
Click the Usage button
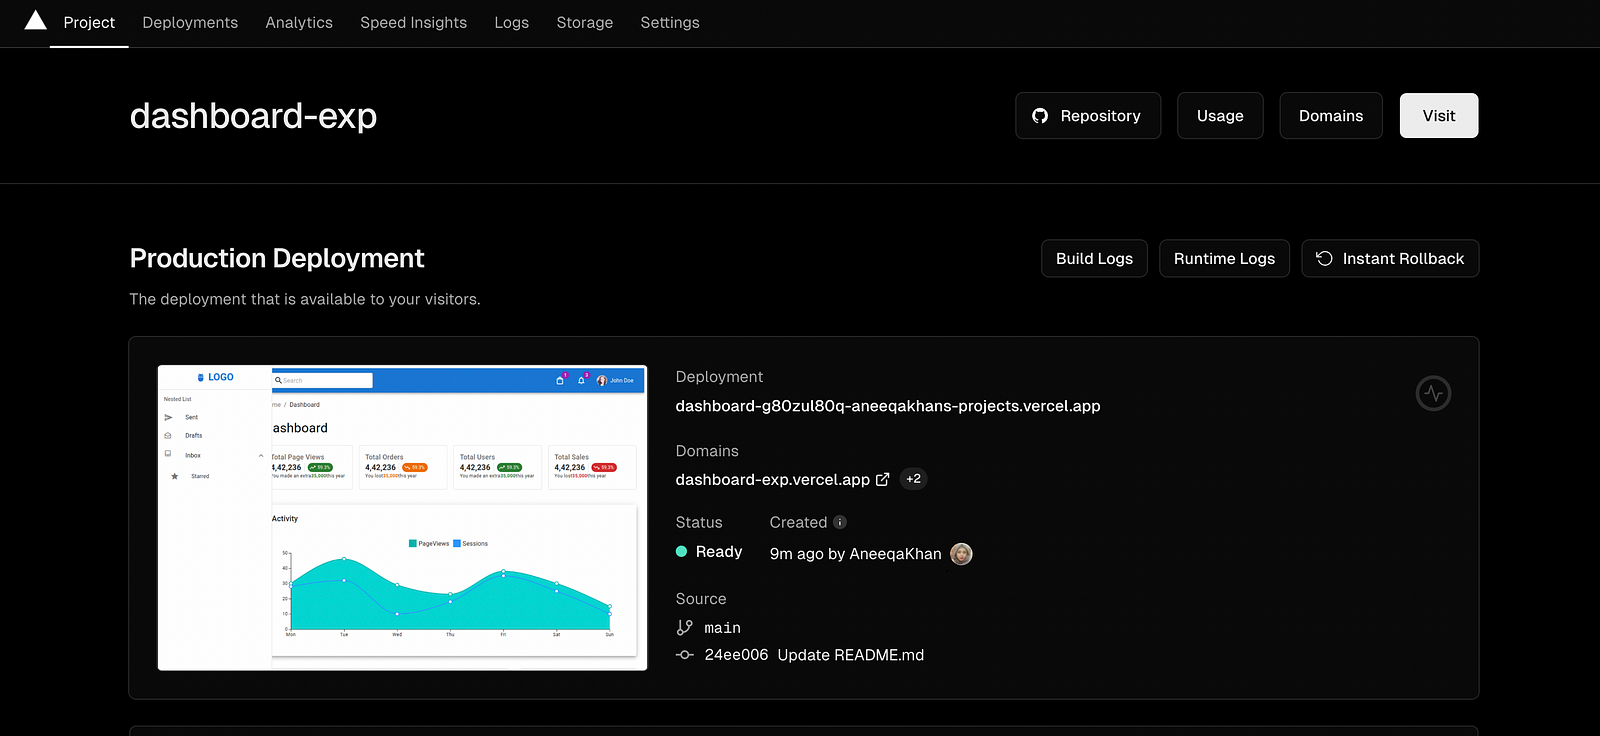1220,116
